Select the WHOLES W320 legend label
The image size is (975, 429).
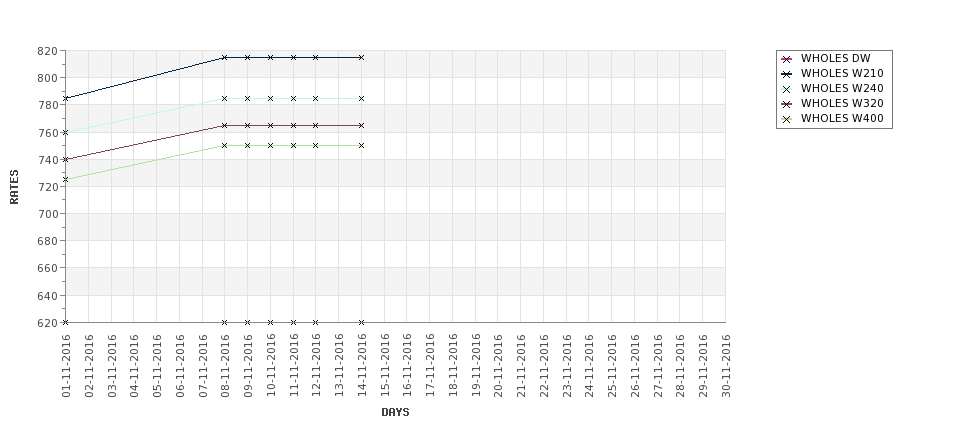(x=842, y=103)
